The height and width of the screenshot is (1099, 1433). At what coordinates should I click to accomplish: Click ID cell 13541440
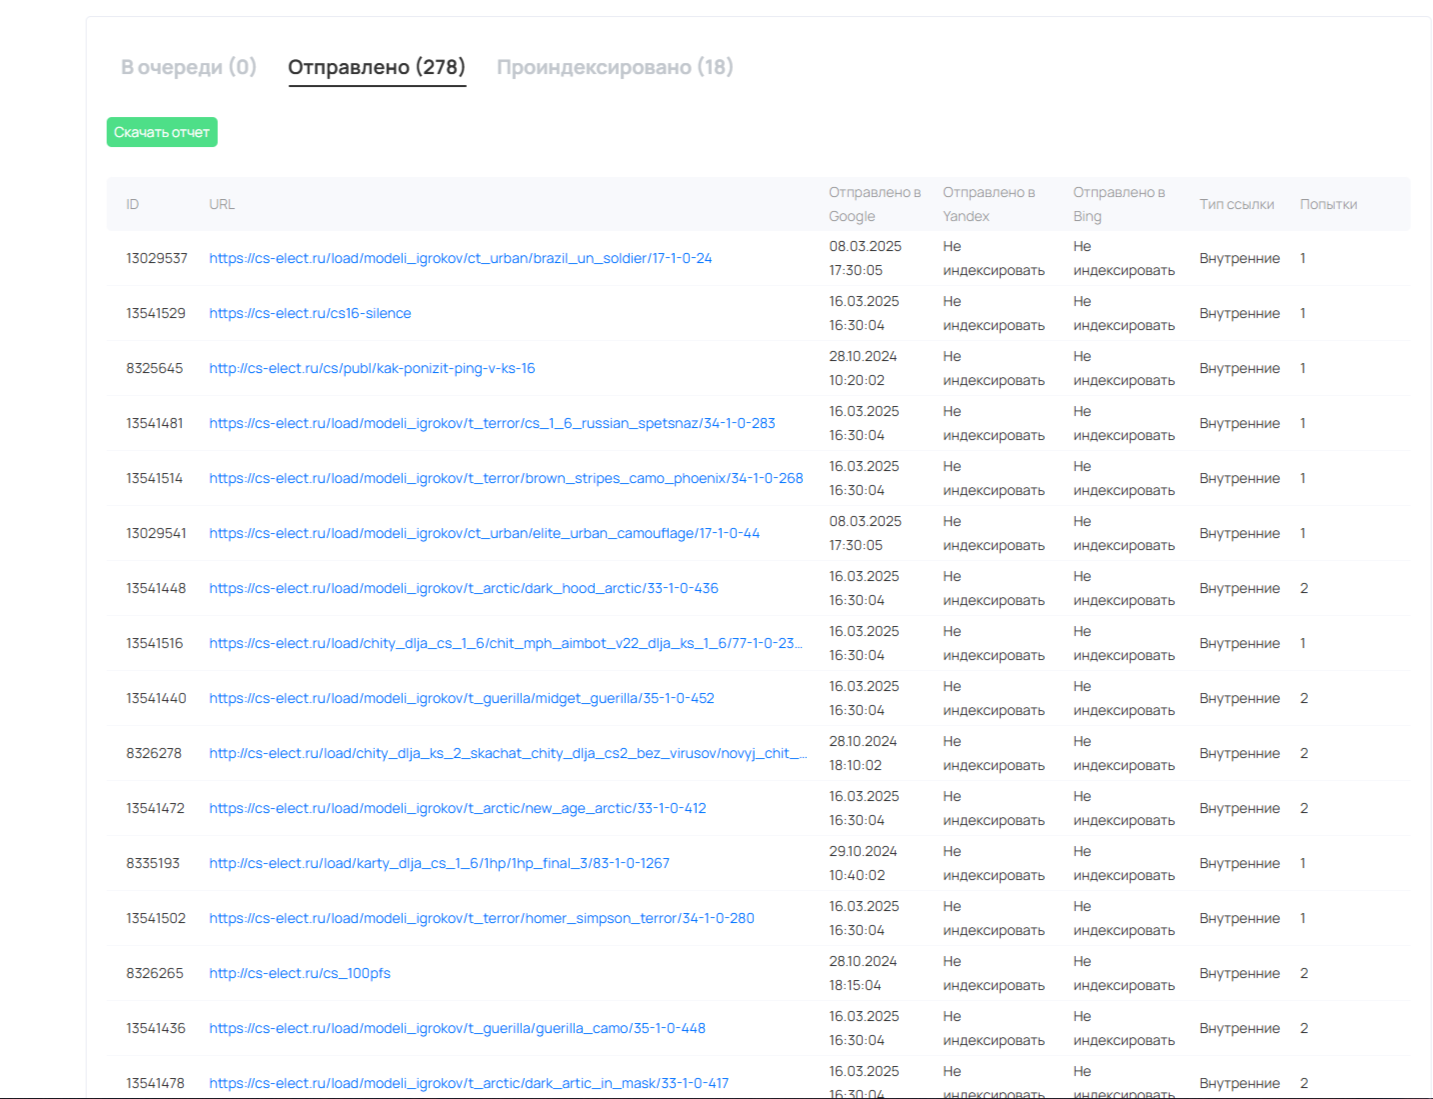click(156, 698)
